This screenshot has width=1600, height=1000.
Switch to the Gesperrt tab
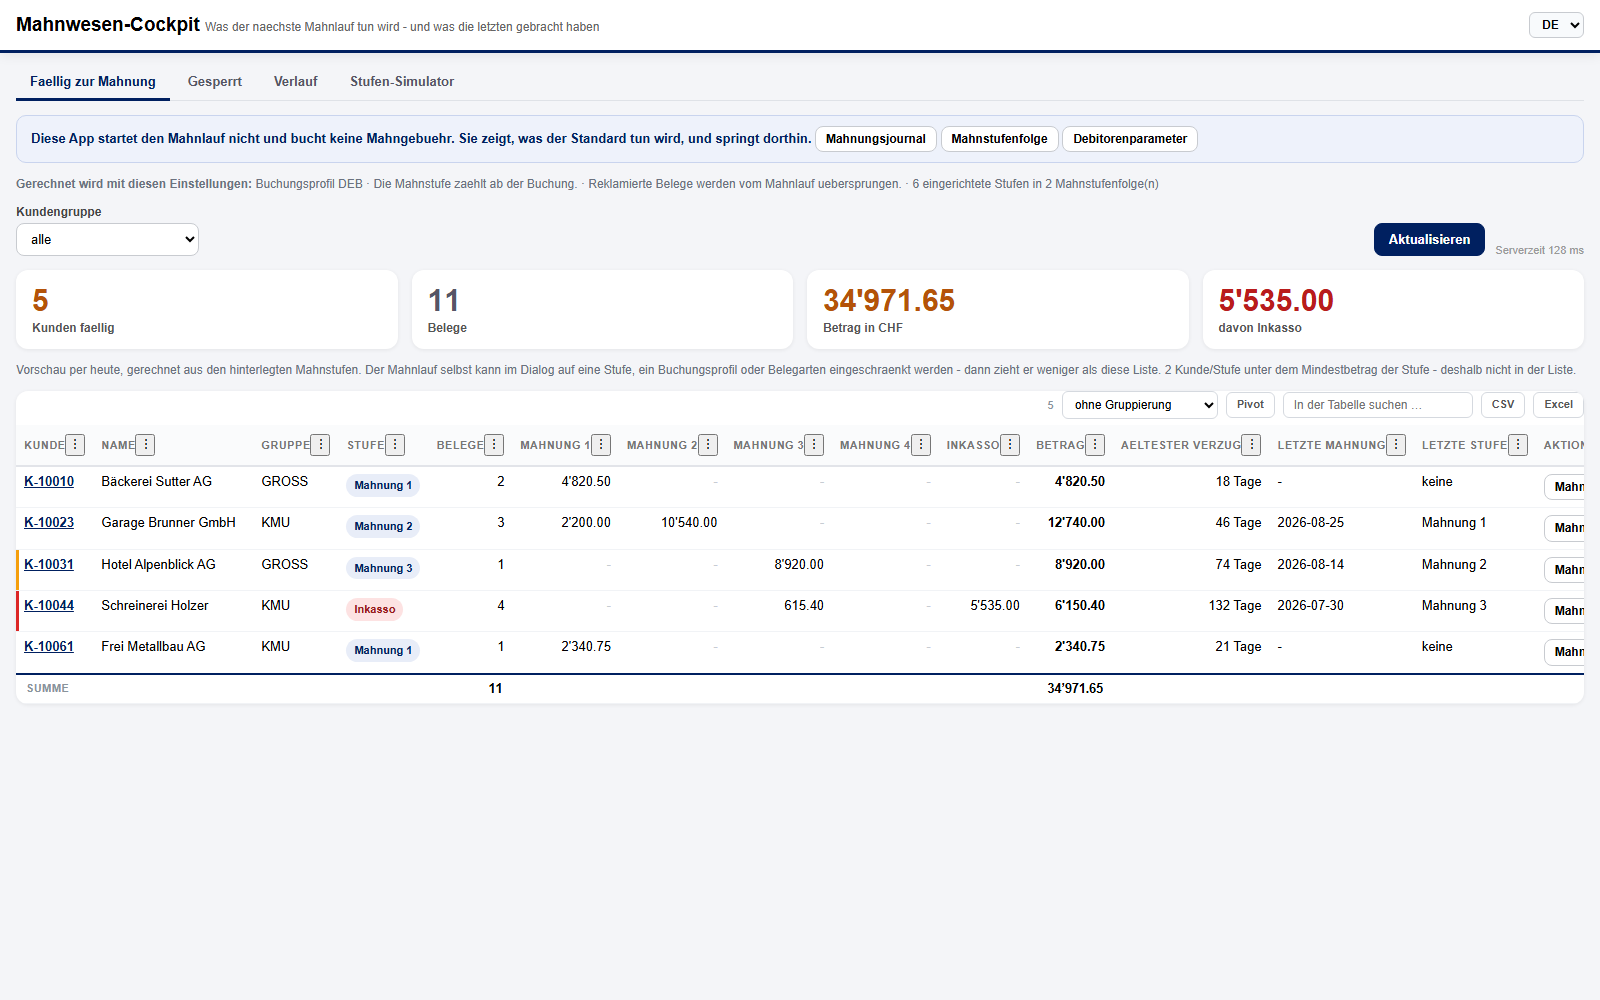pos(215,82)
